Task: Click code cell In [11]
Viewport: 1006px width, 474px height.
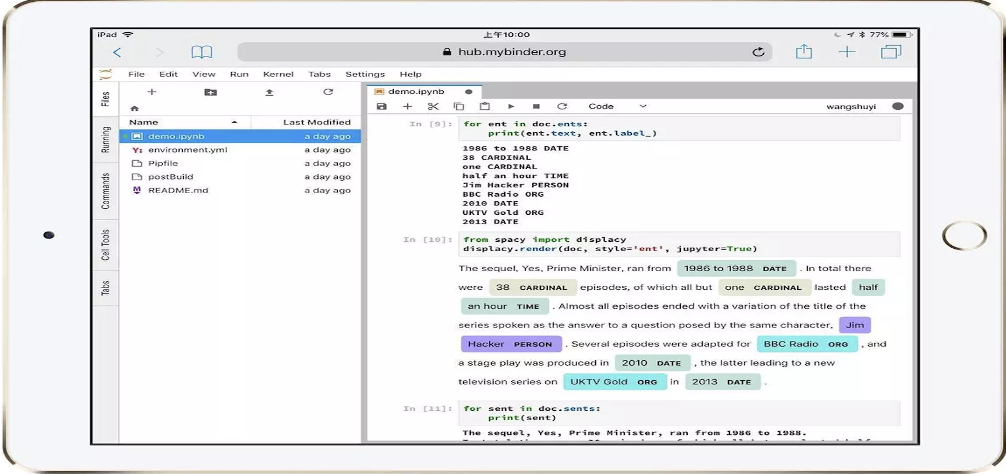Action: (679, 413)
